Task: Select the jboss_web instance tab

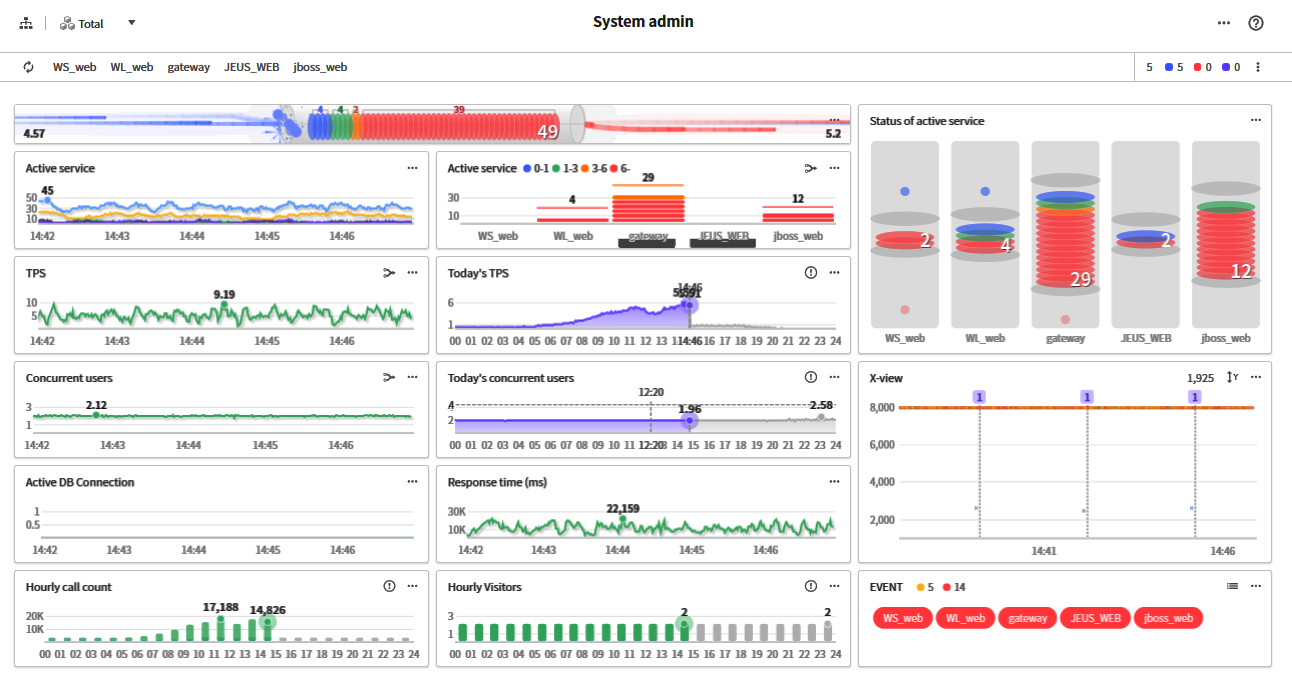Action: point(320,67)
